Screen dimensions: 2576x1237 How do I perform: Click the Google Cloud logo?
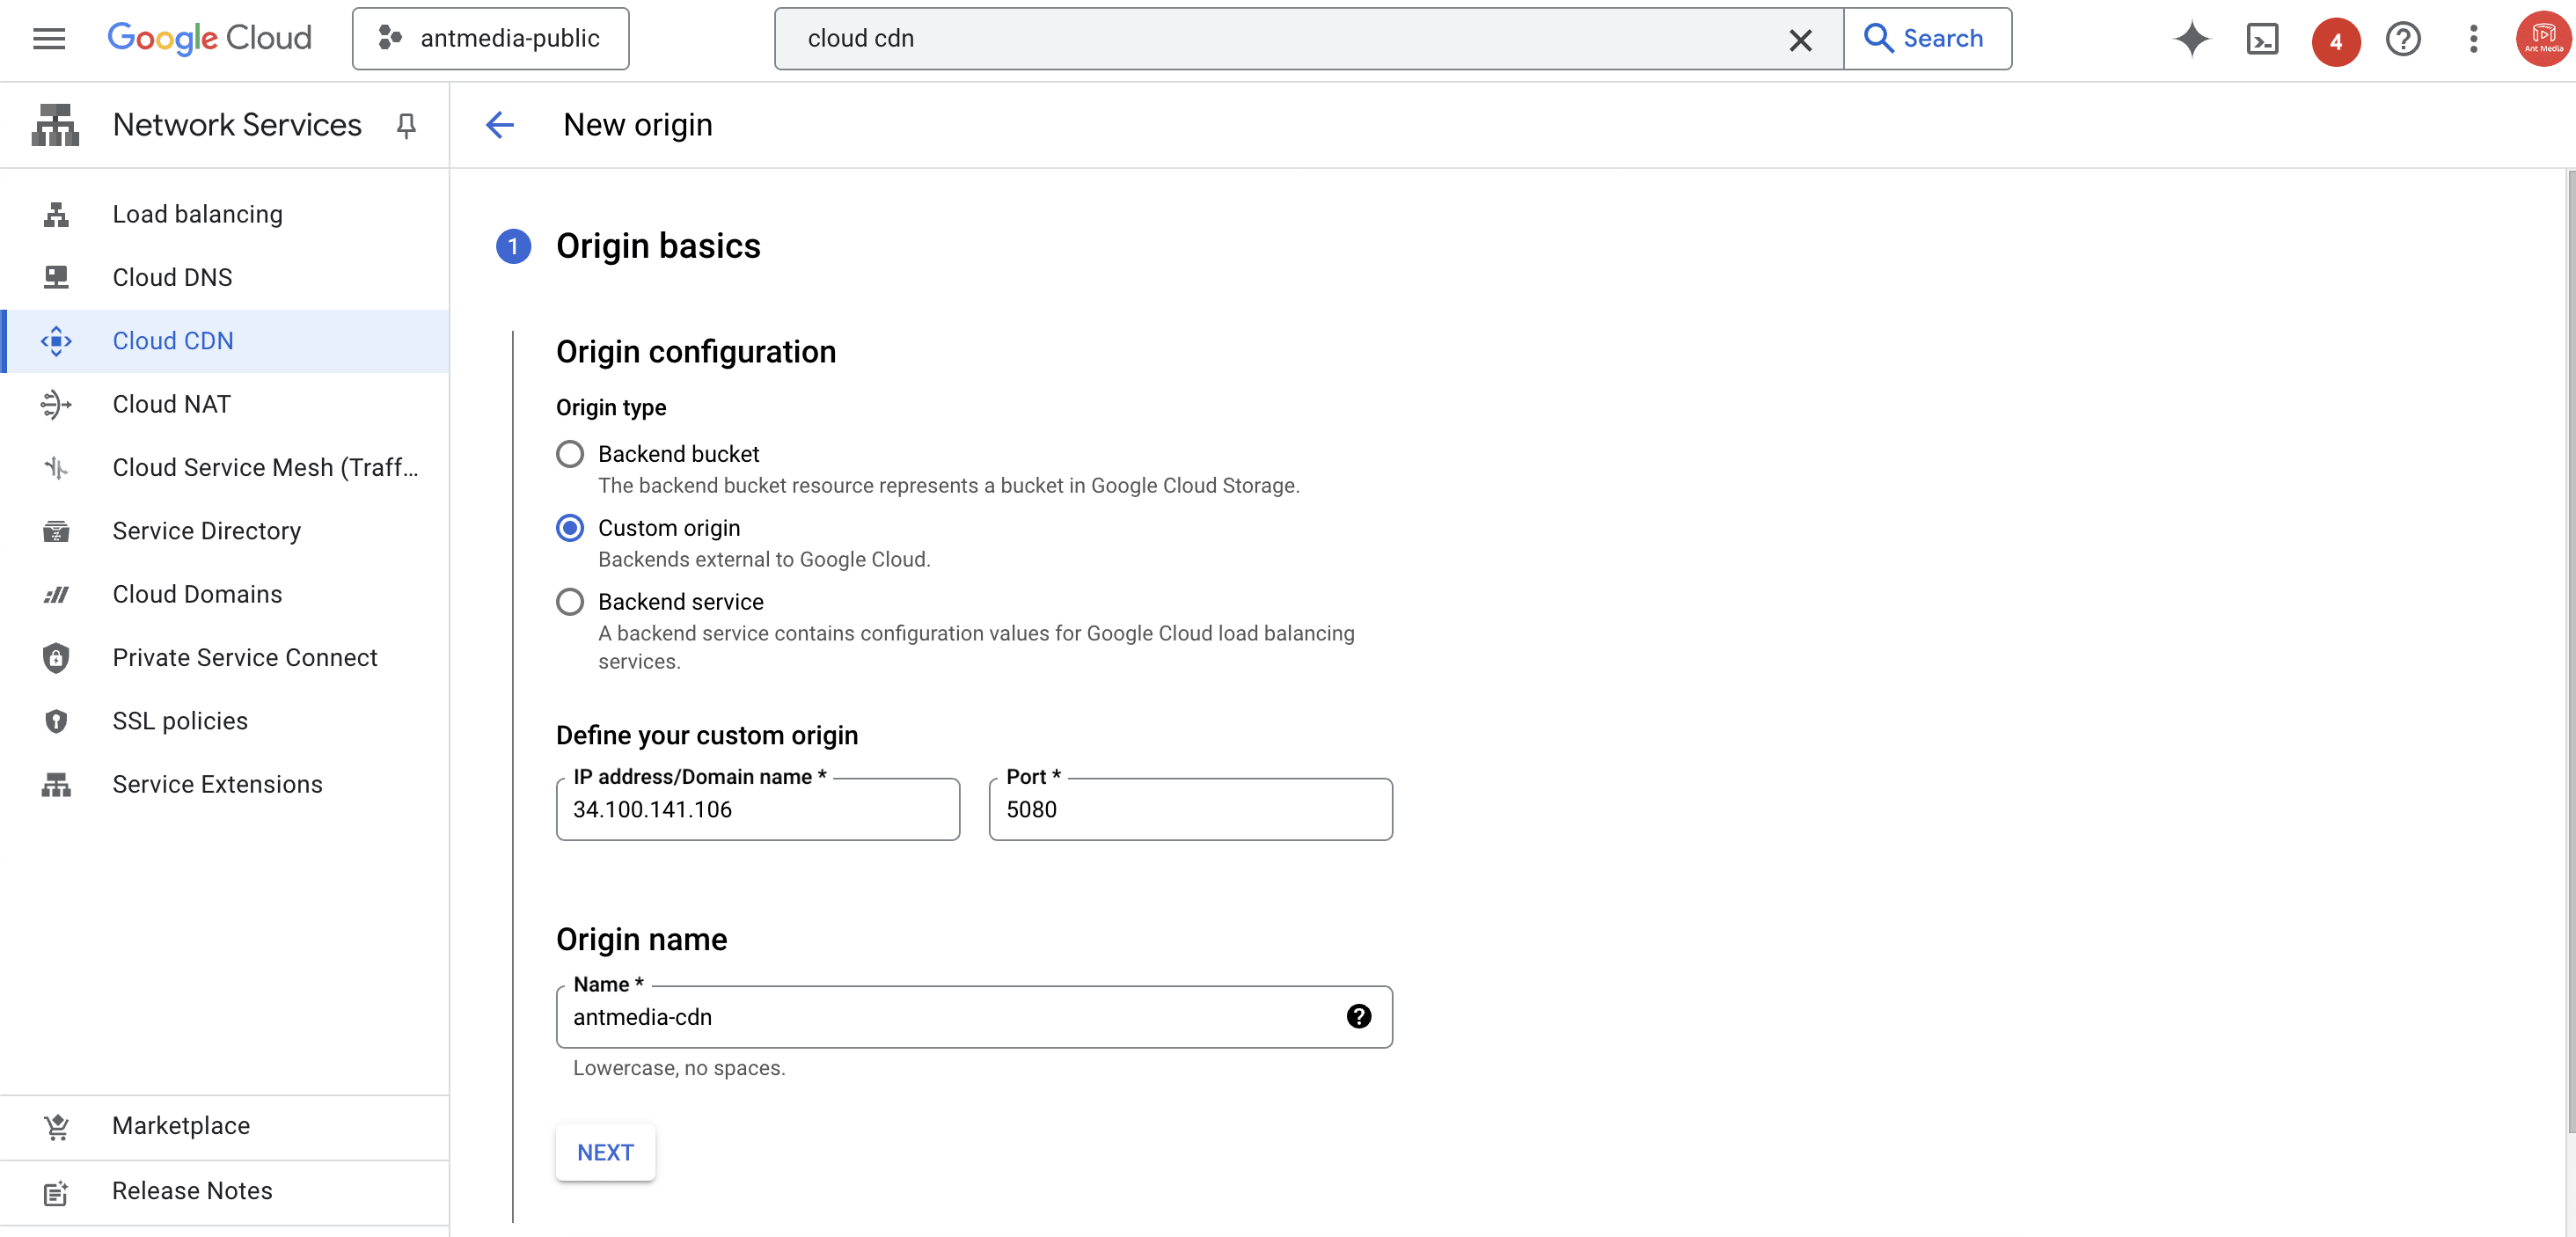click(x=209, y=39)
